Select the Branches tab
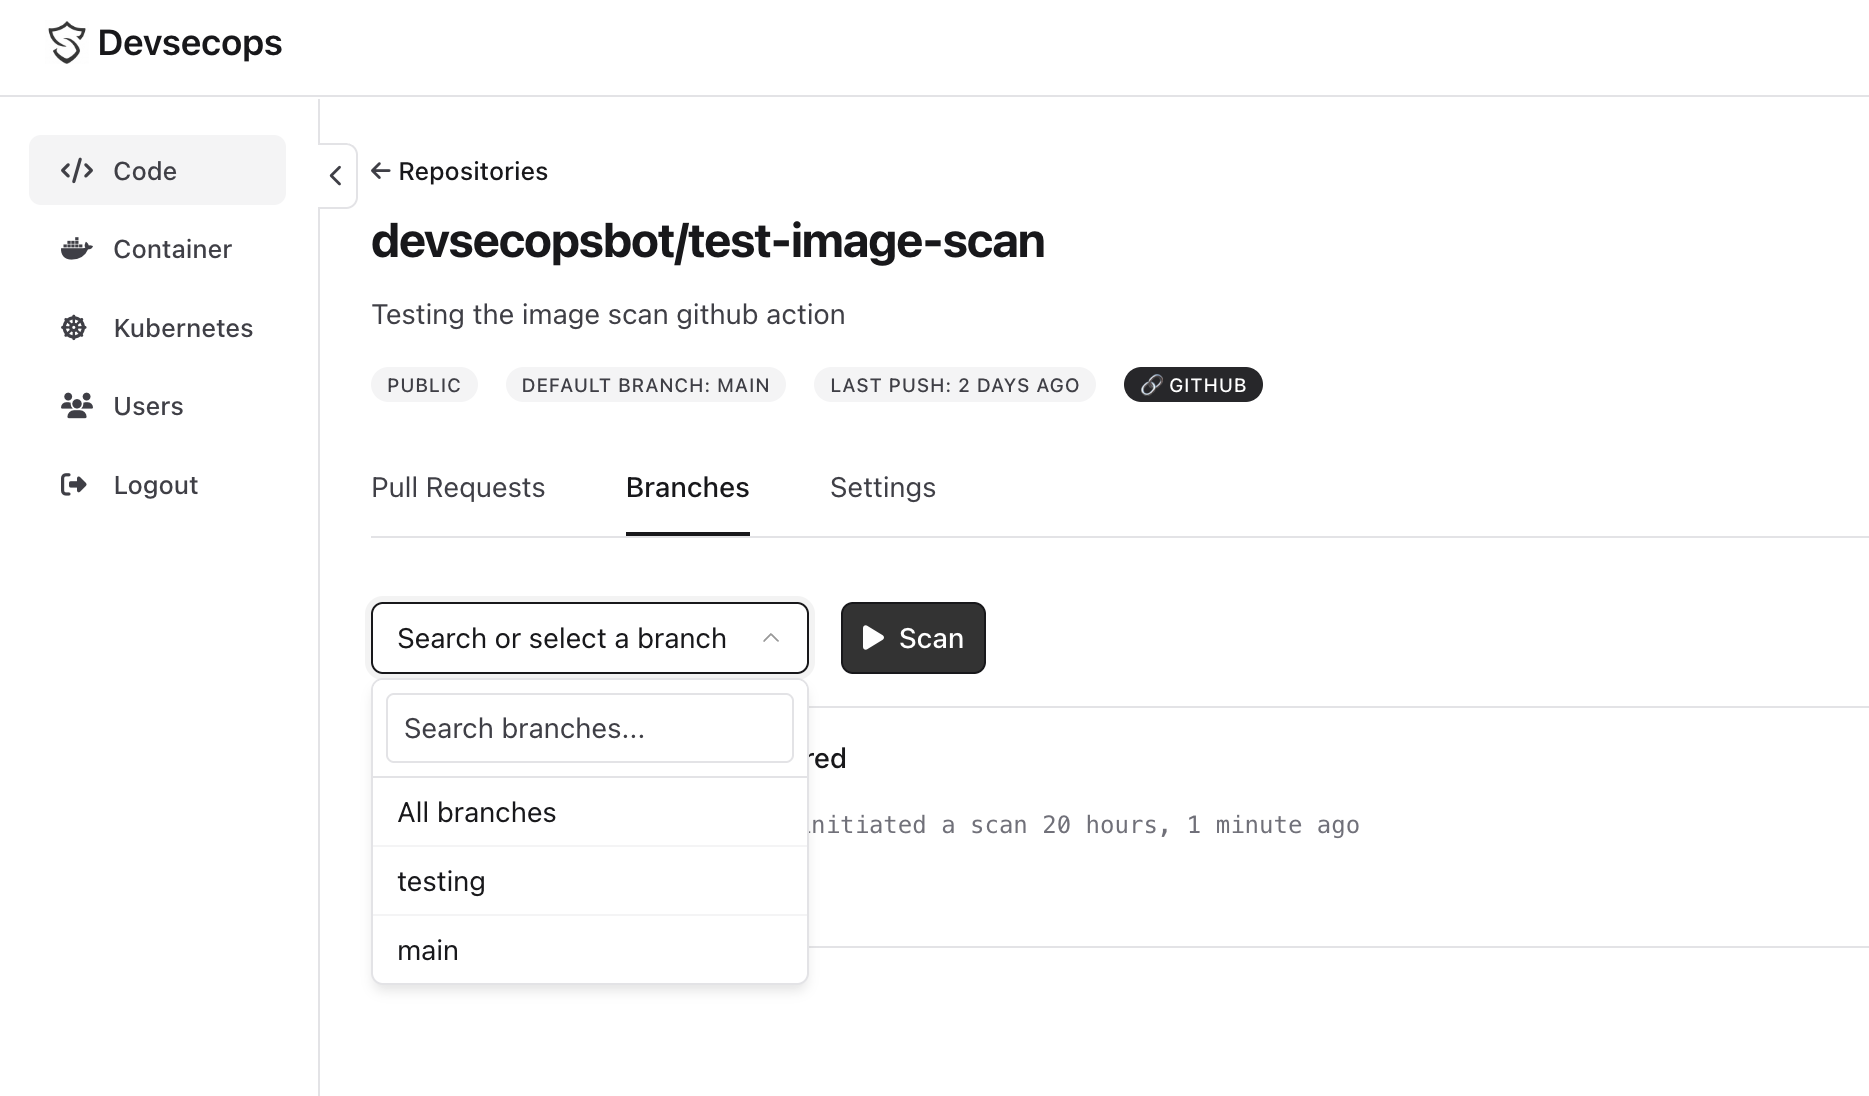 pyautogui.click(x=688, y=488)
